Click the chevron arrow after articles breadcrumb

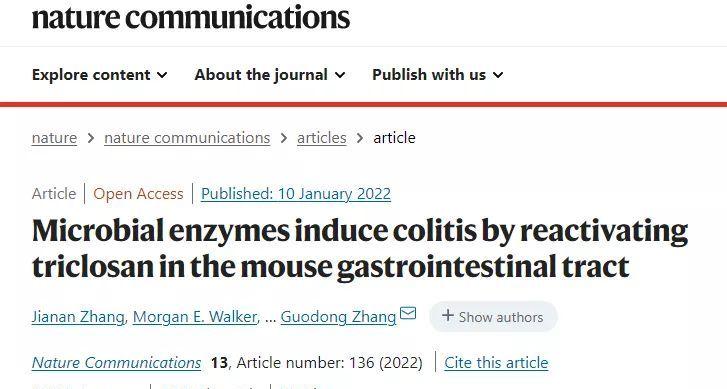pos(360,138)
